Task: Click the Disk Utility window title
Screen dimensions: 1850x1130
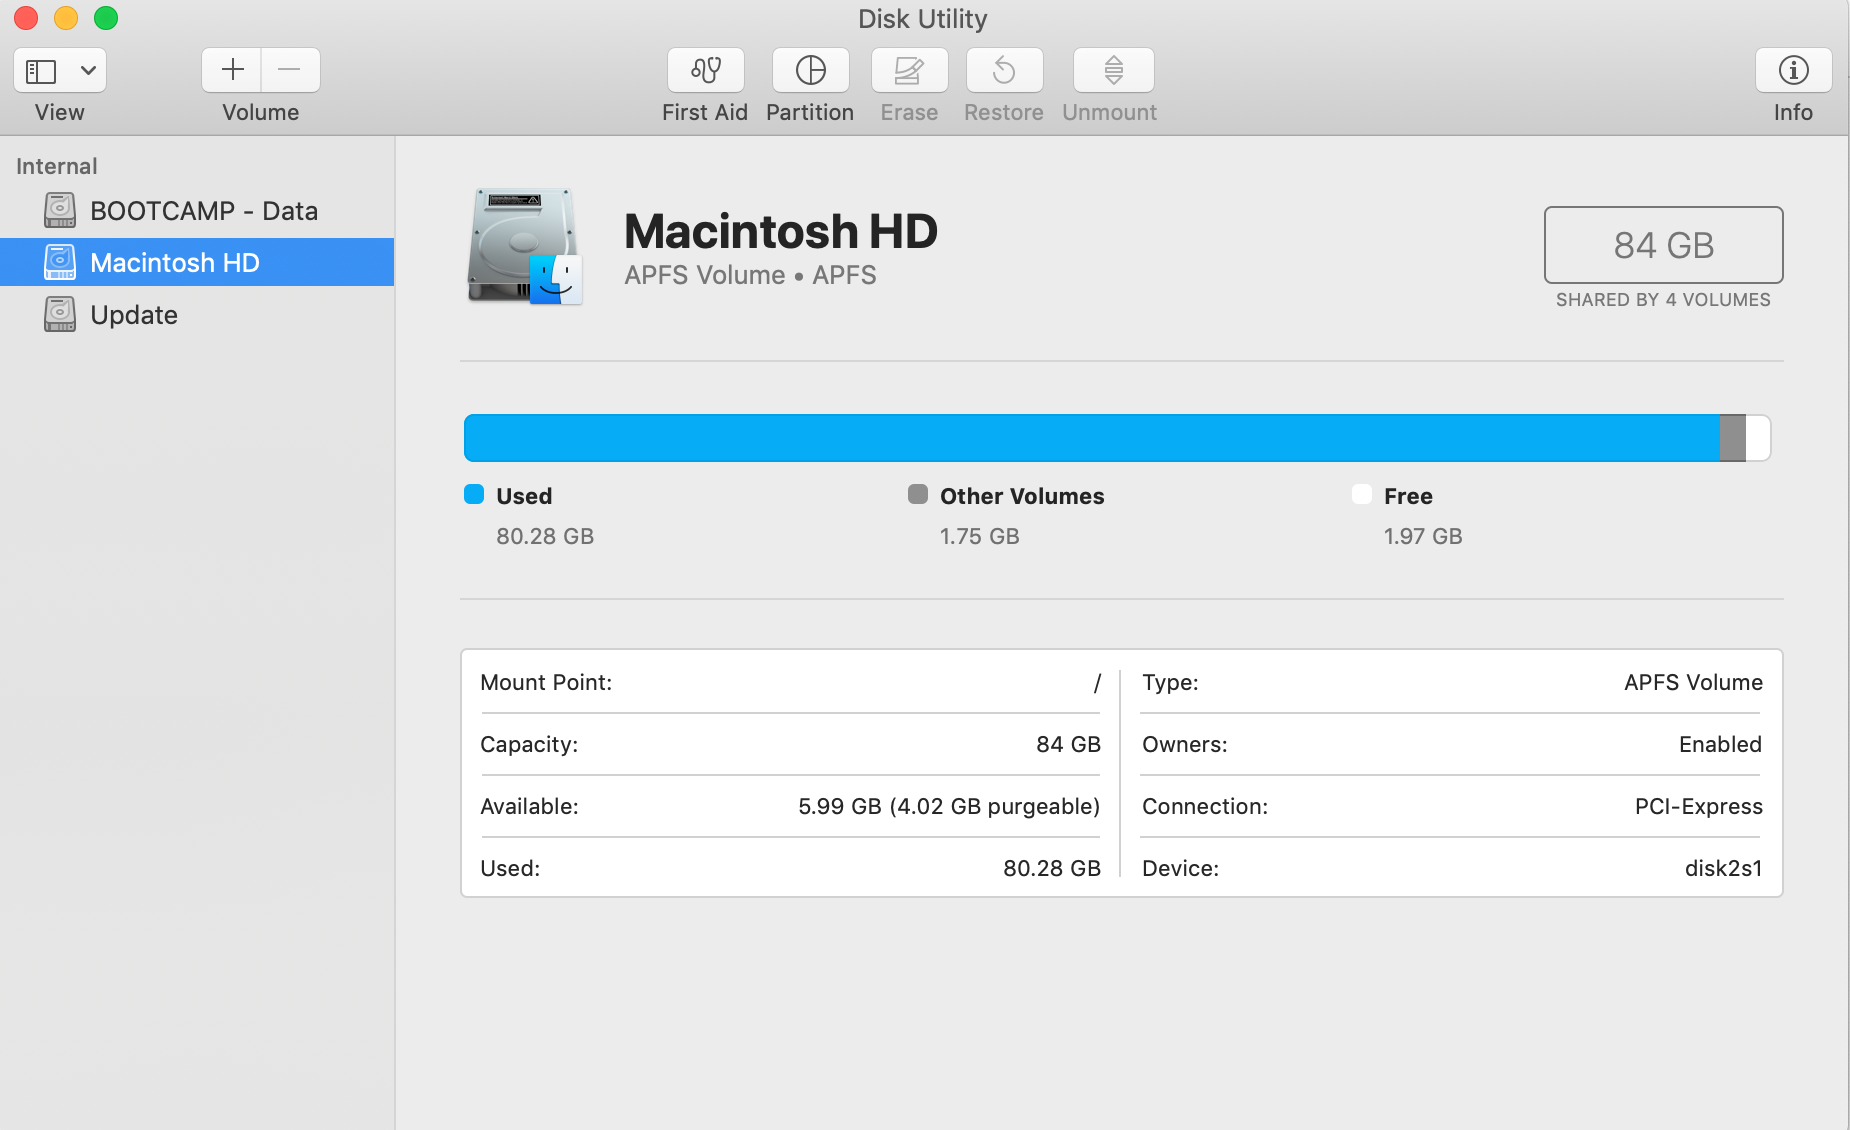Action: (x=923, y=19)
